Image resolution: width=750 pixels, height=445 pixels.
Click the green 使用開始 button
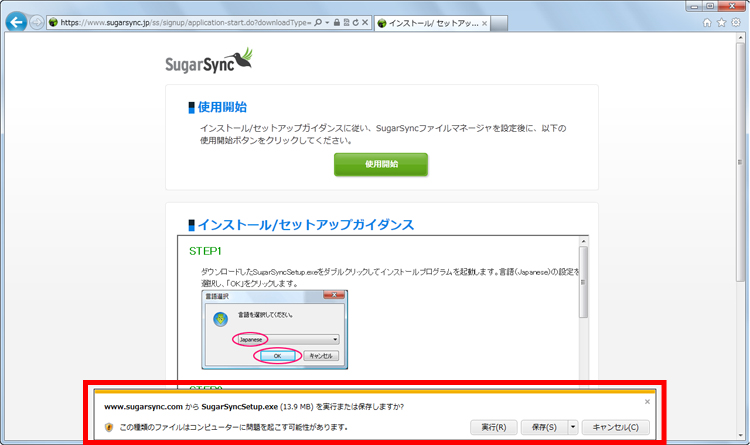click(381, 164)
